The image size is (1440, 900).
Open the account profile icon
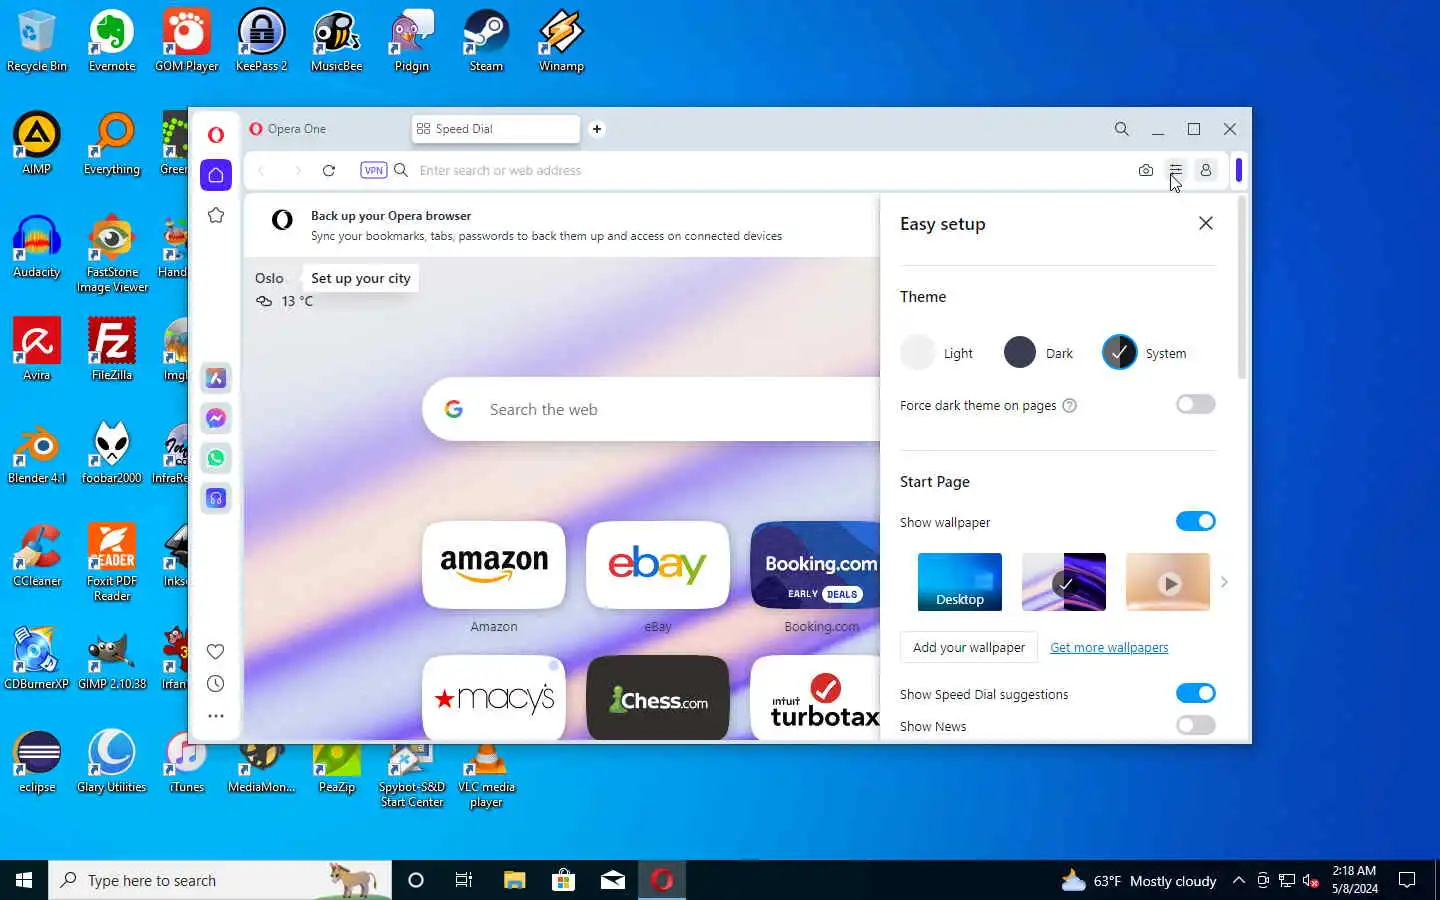[1206, 170]
